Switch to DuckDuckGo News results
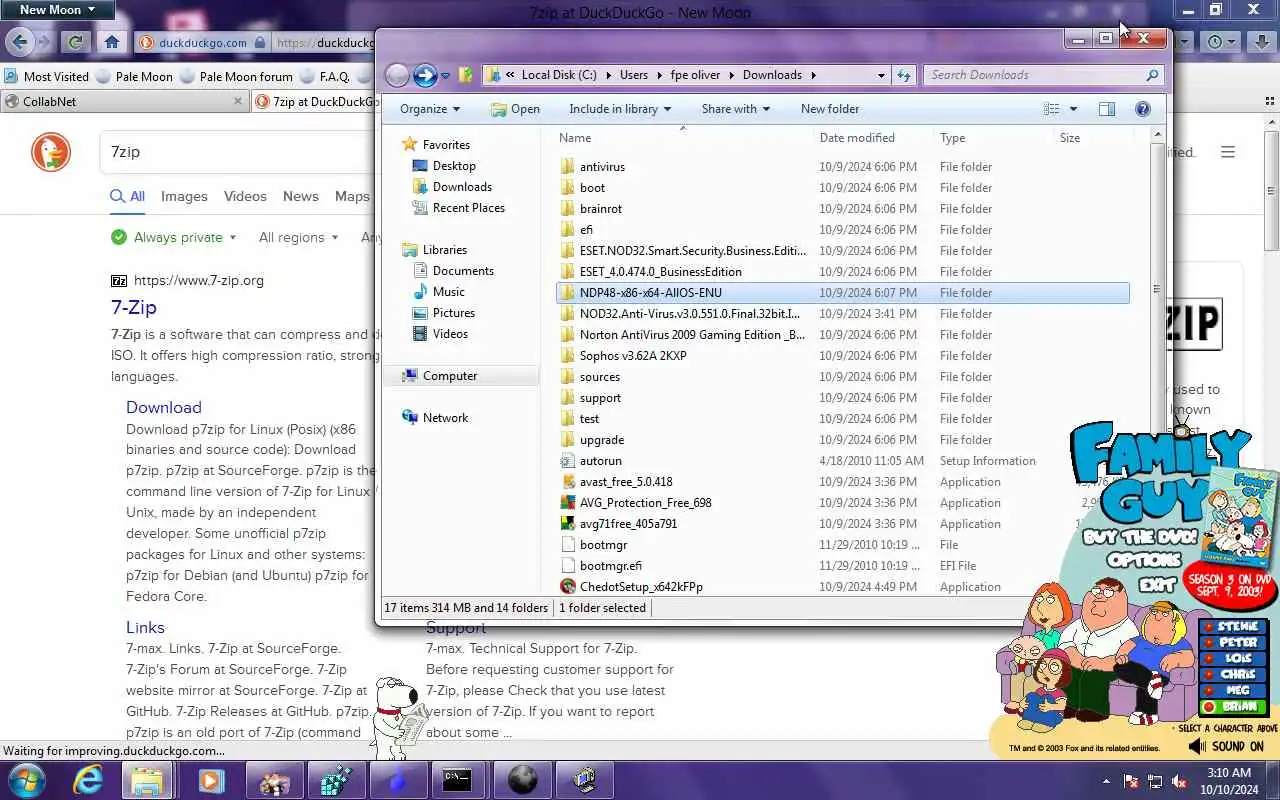Viewport: 1280px width, 800px height. click(x=300, y=197)
